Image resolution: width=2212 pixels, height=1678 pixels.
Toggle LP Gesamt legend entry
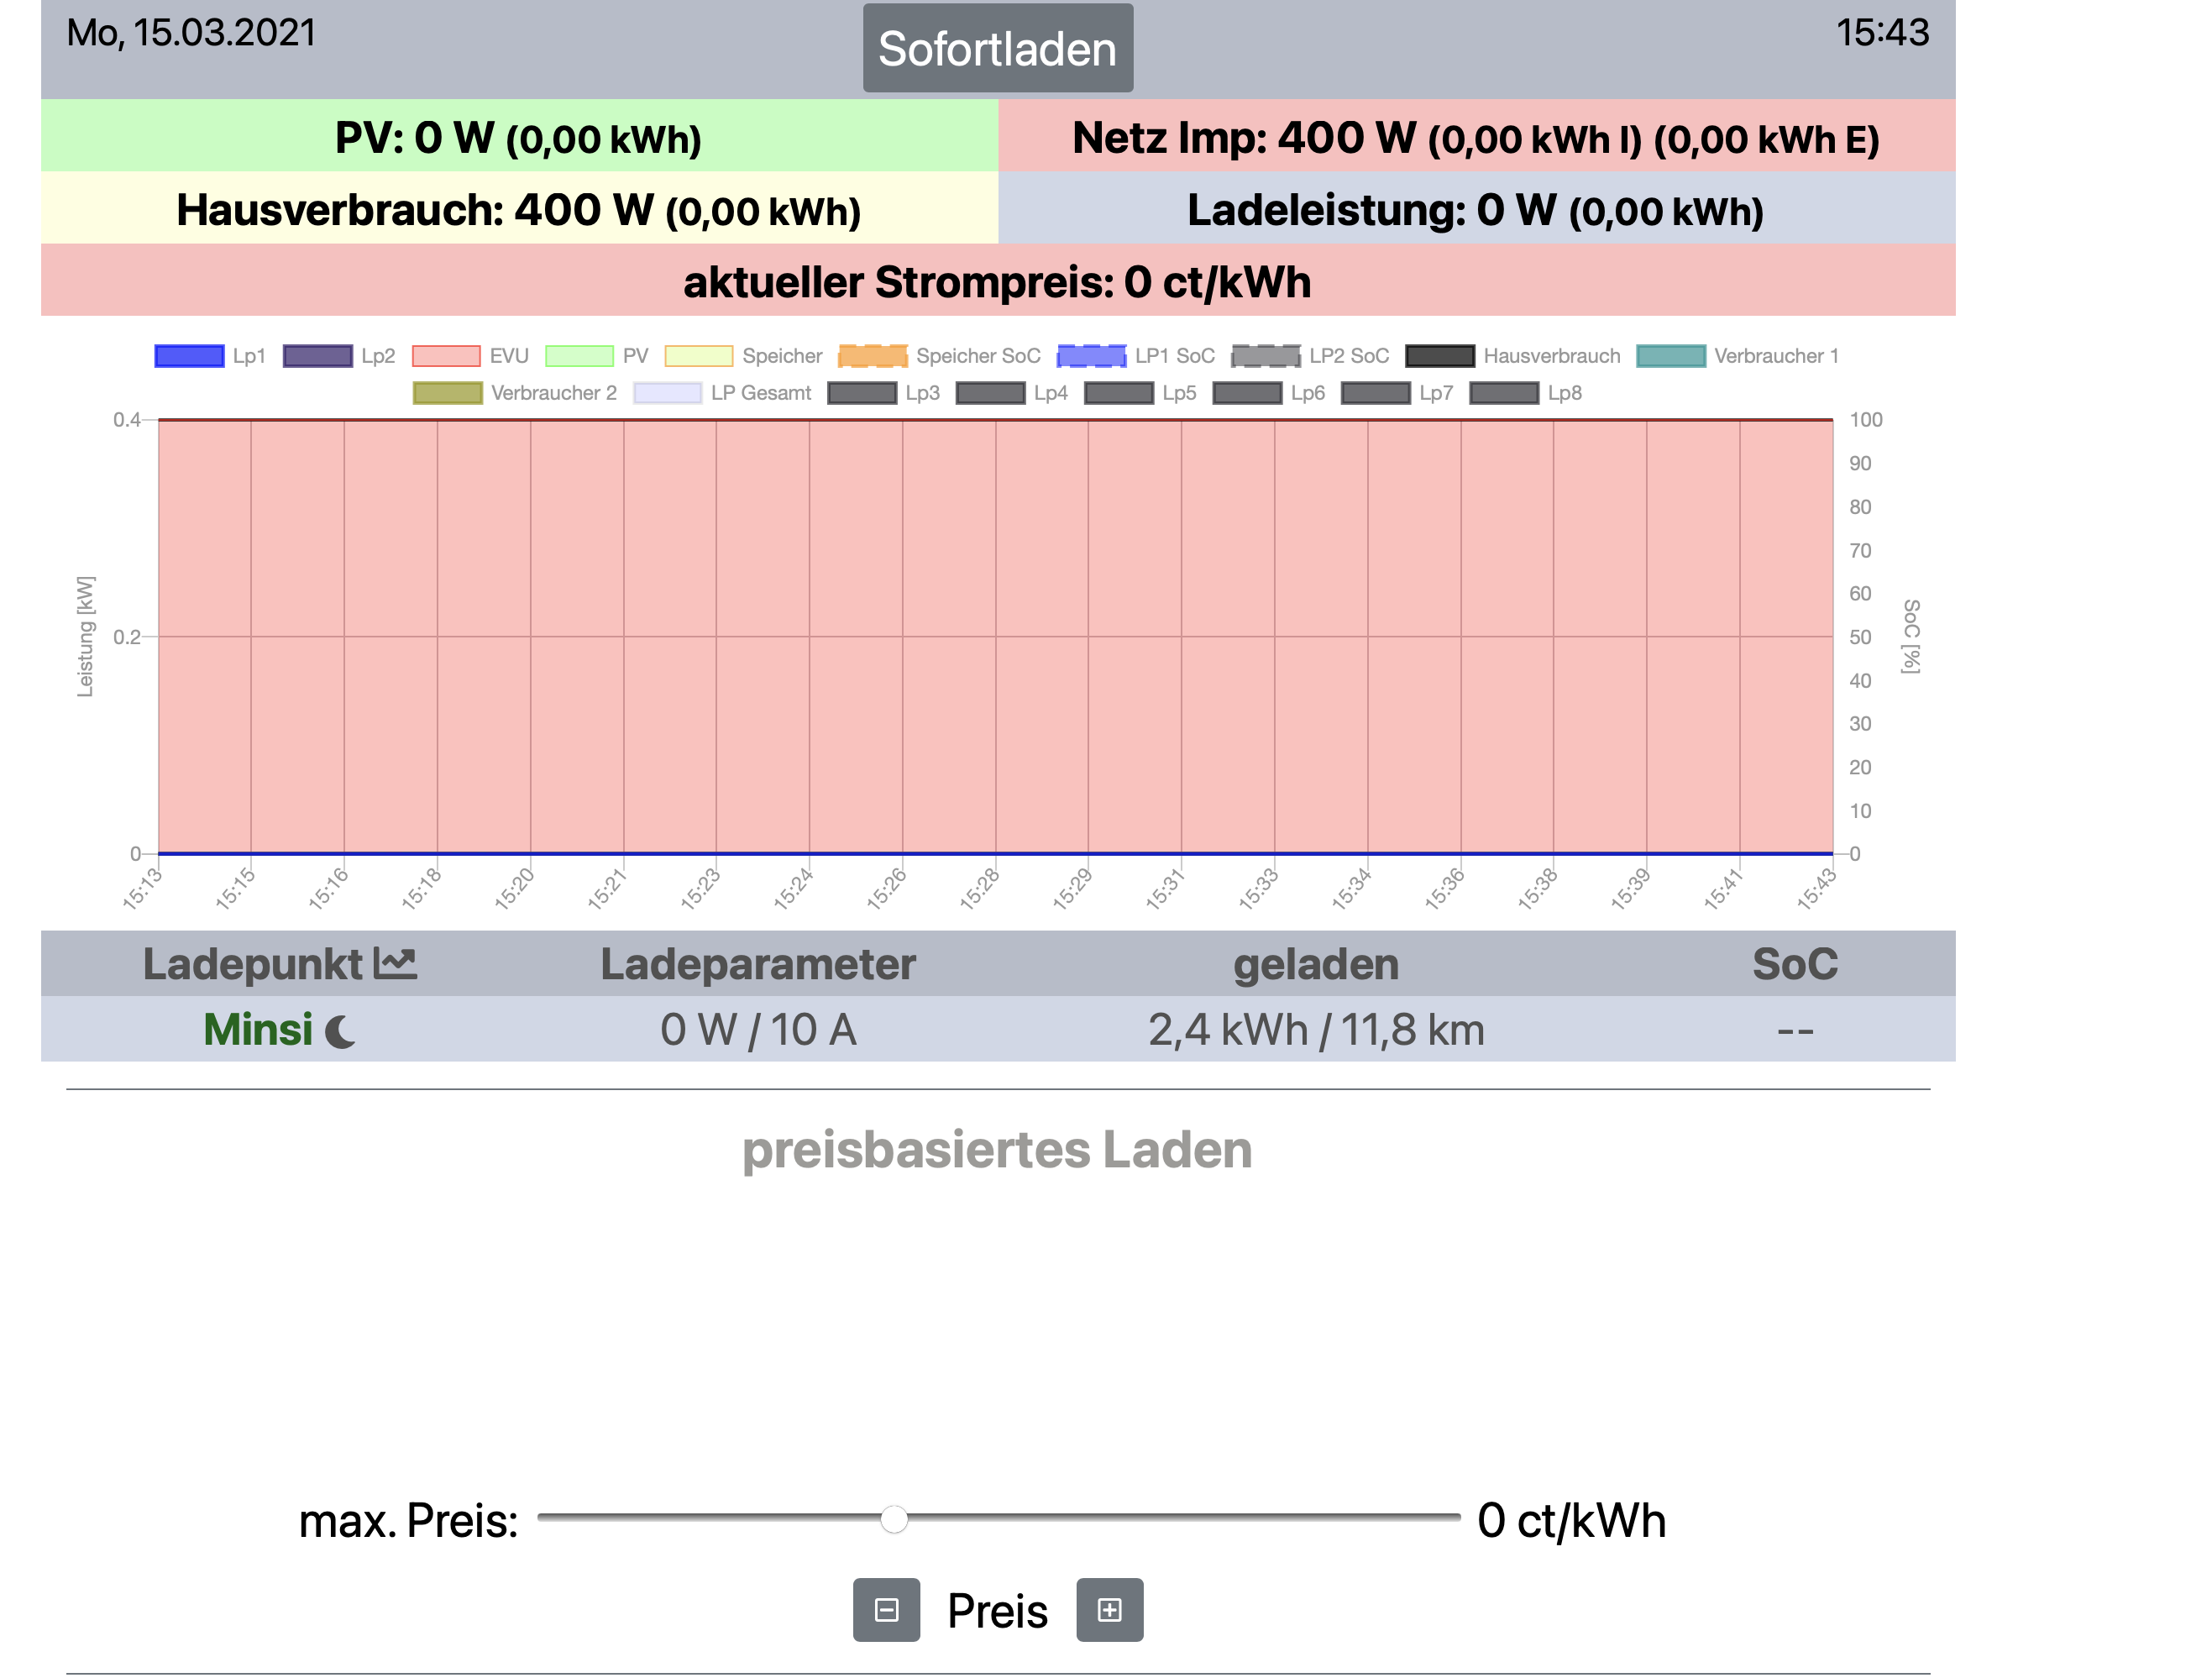click(x=667, y=393)
